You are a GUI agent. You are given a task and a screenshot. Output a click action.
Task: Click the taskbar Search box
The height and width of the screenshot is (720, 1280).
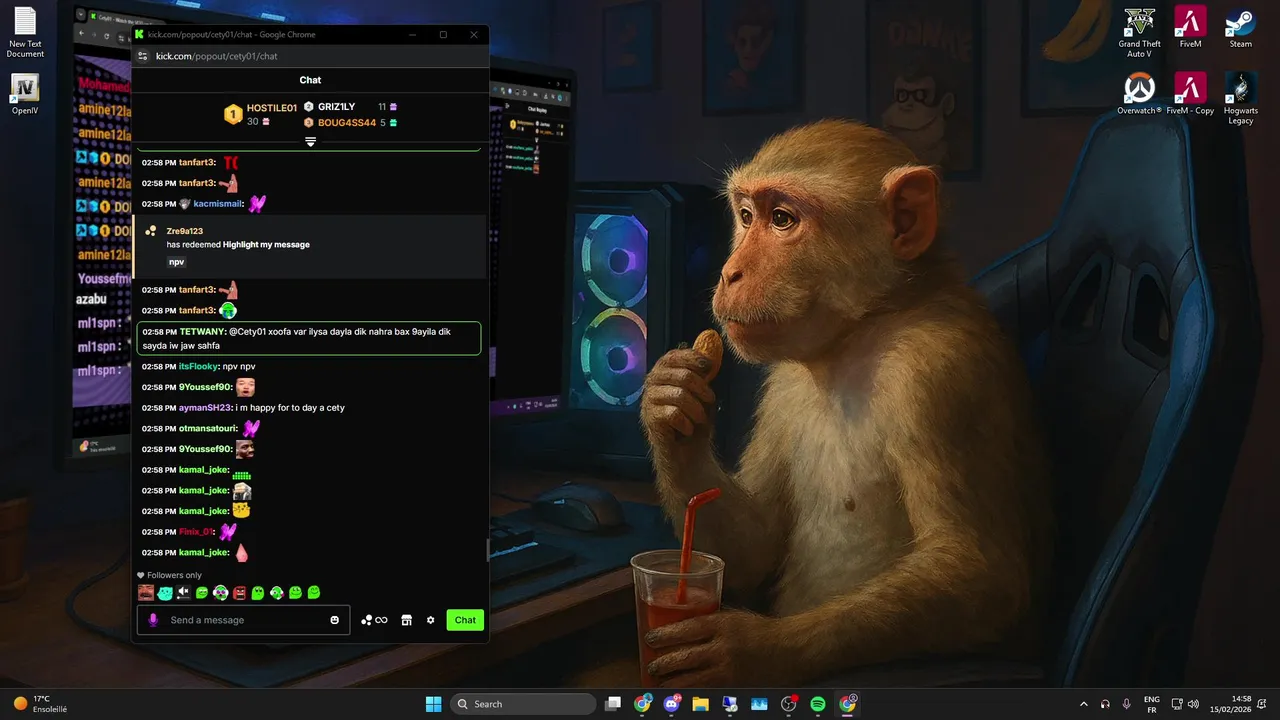point(523,704)
